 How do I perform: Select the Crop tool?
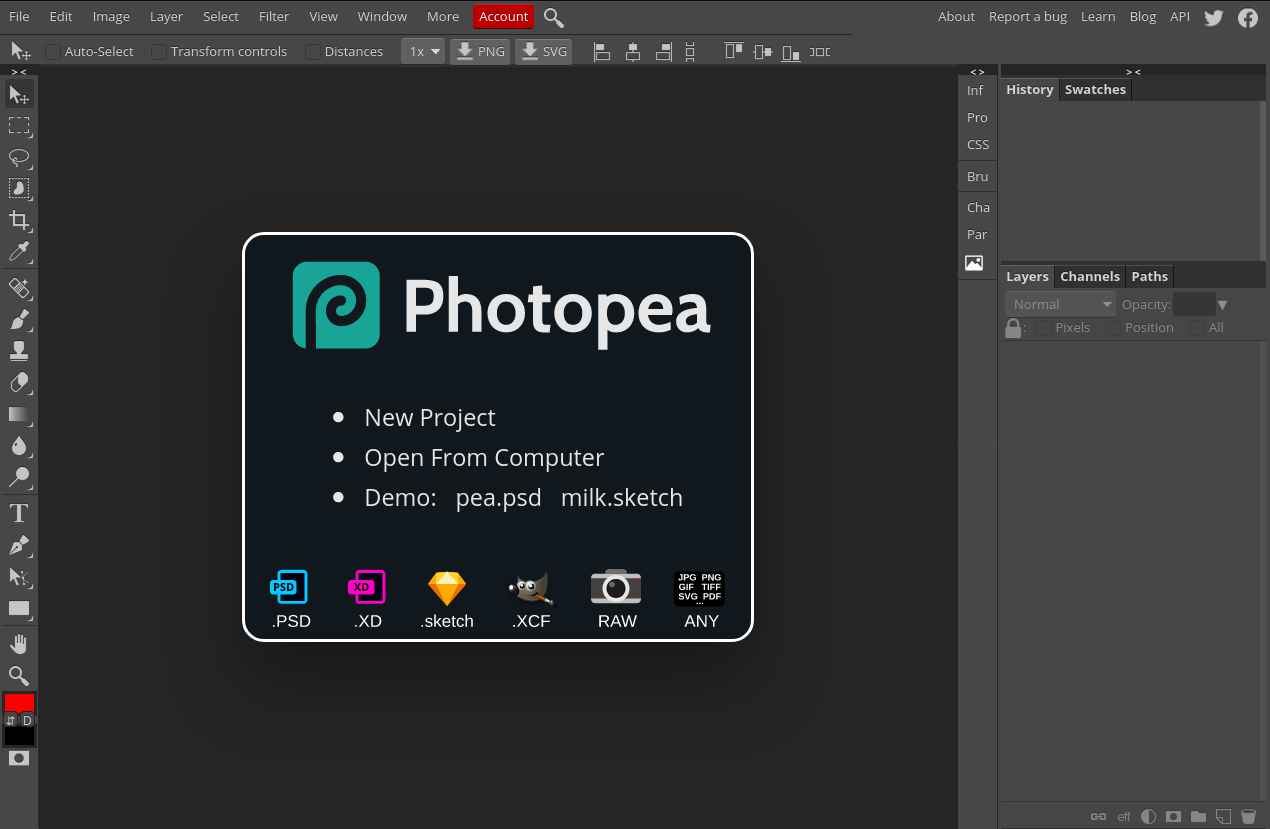tap(19, 220)
